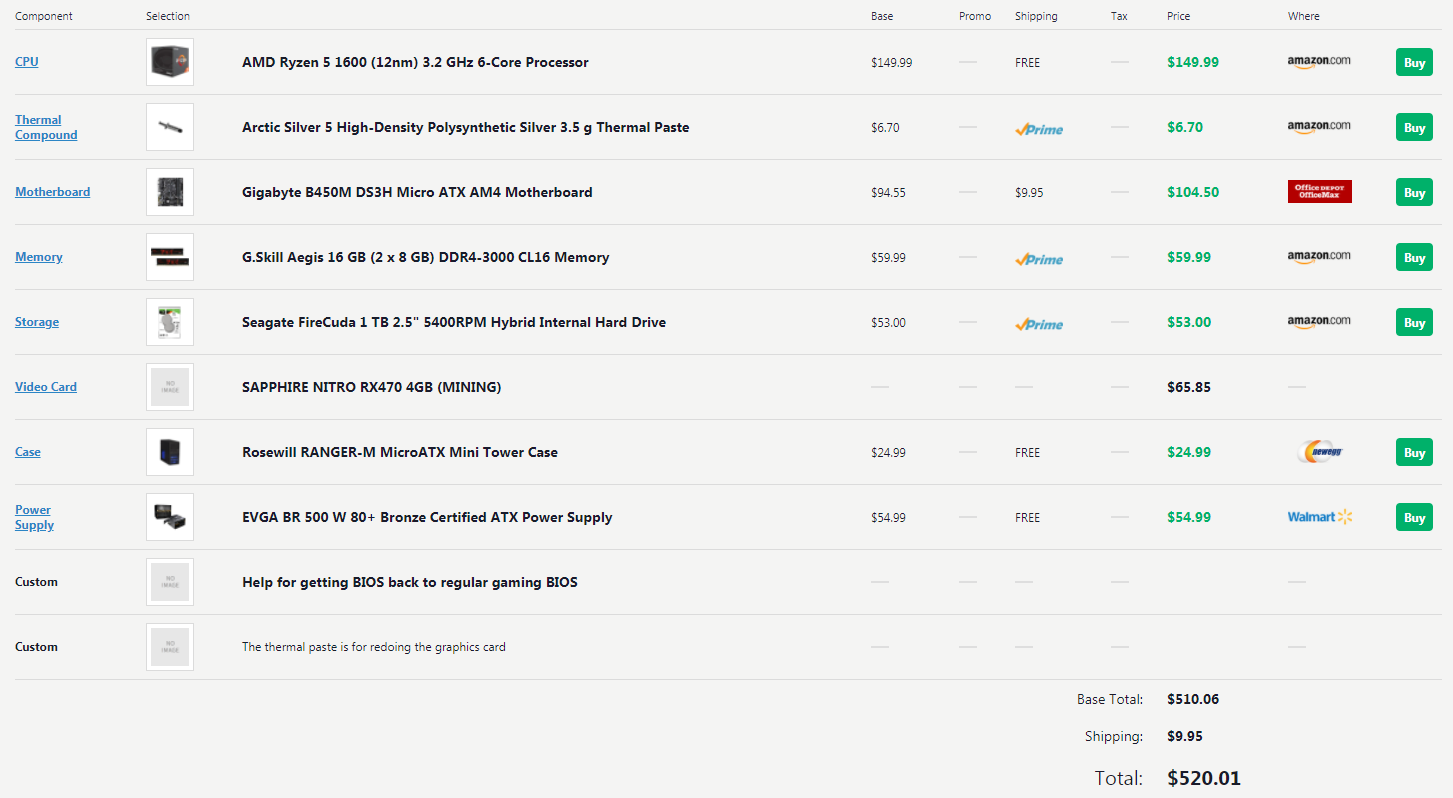Open the Memory component link
The image size is (1453, 798).
(x=39, y=257)
